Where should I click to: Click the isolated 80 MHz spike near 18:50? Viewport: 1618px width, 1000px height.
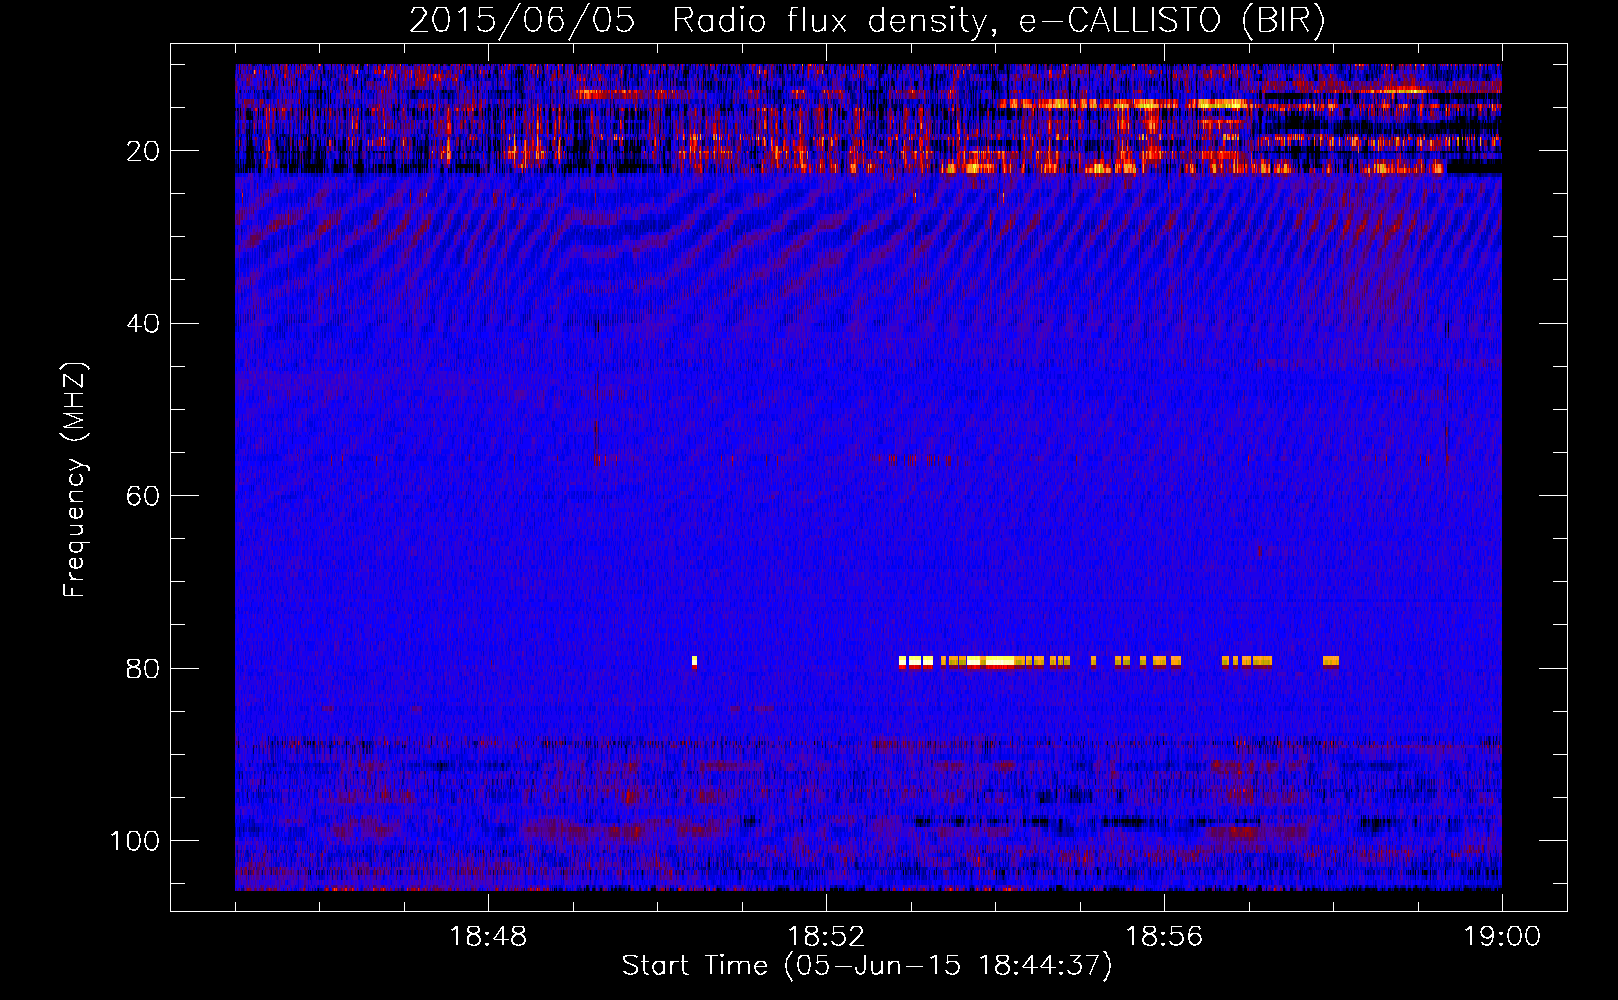coord(694,661)
